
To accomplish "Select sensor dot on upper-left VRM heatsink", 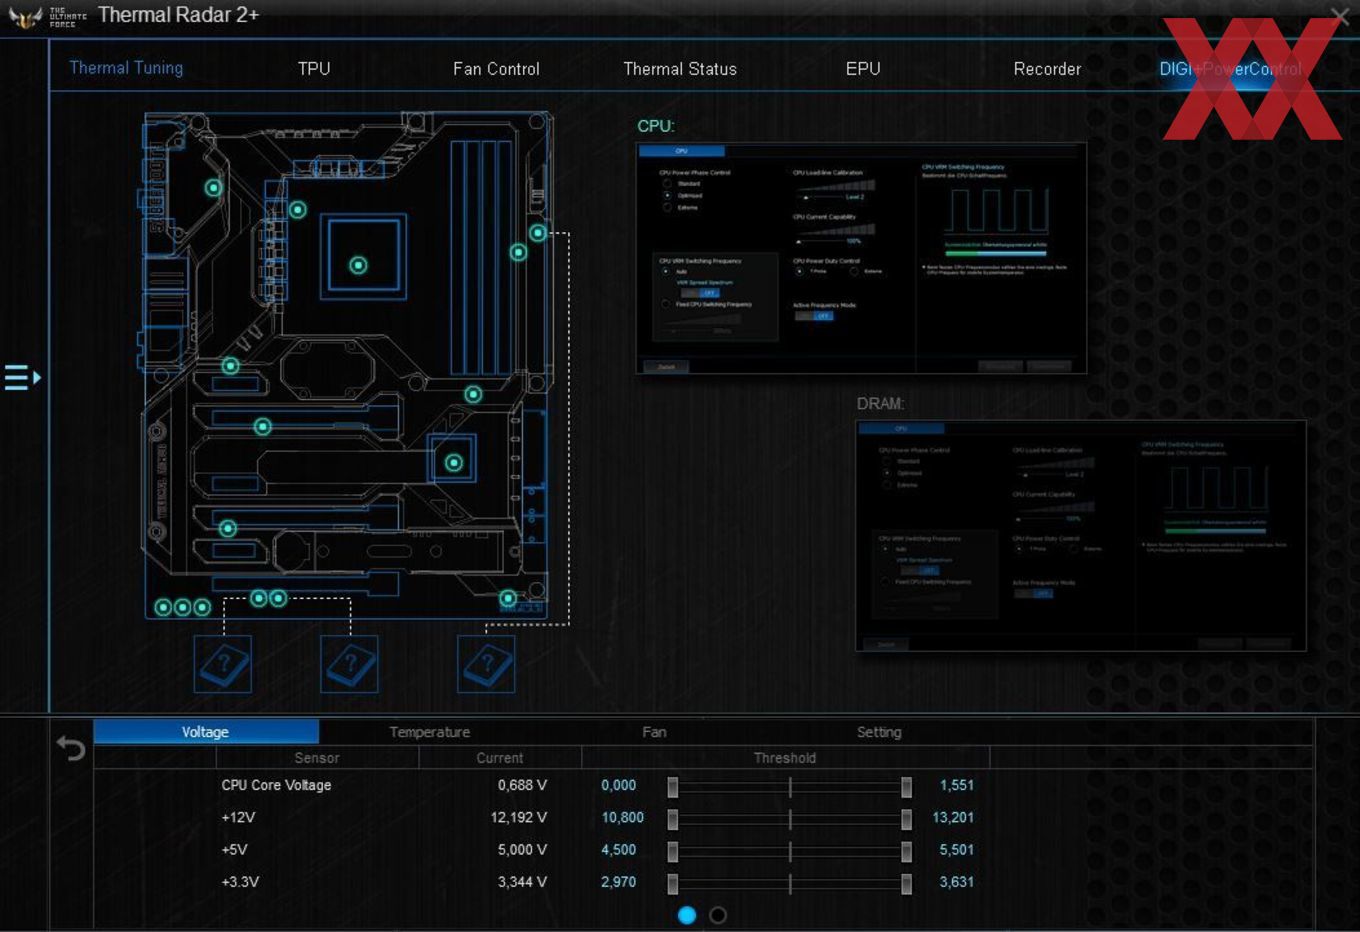I will 213,188.
